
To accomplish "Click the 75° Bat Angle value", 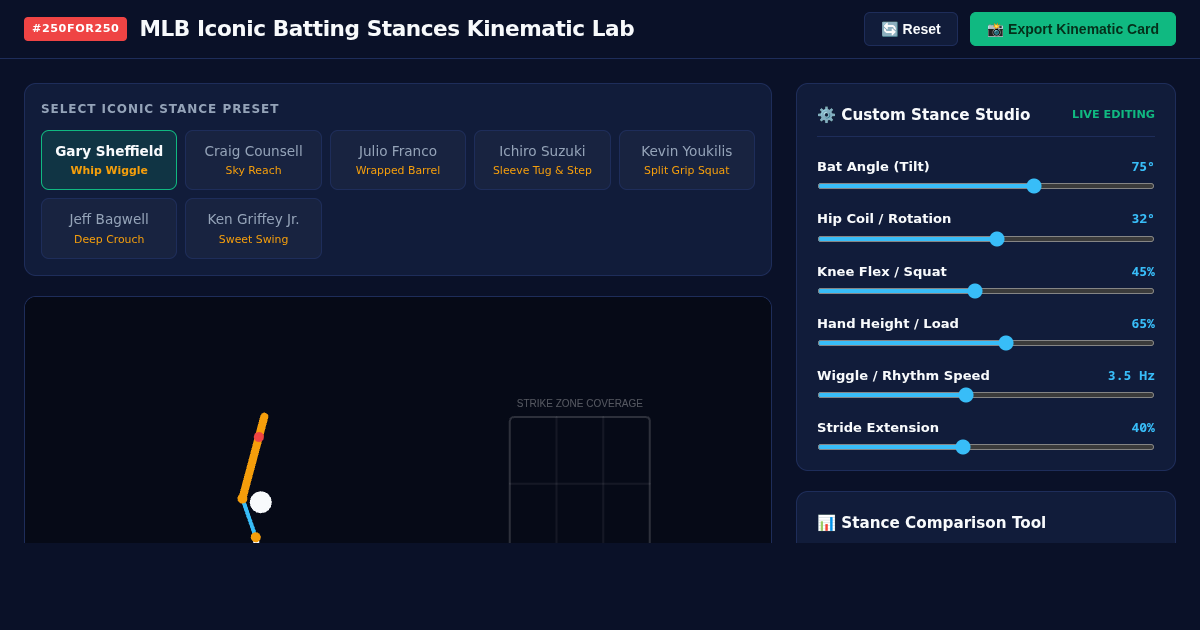I will [x=1143, y=167].
